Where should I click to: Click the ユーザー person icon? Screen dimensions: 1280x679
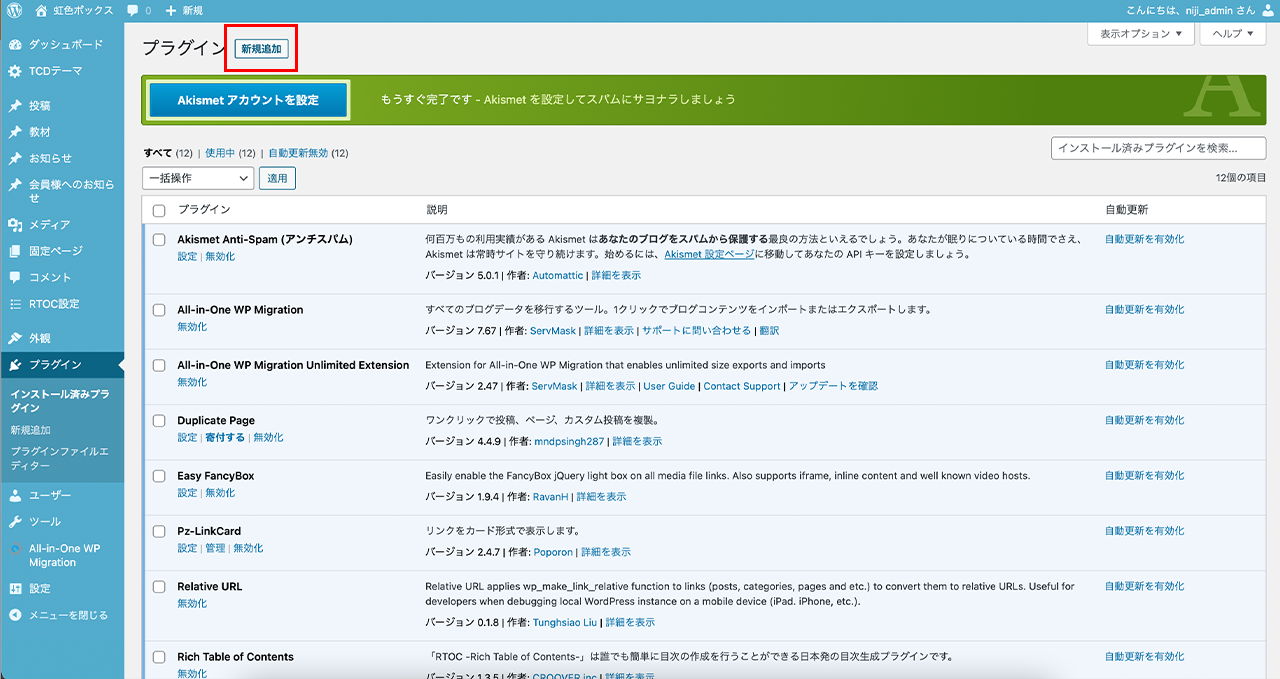(15, 496)
